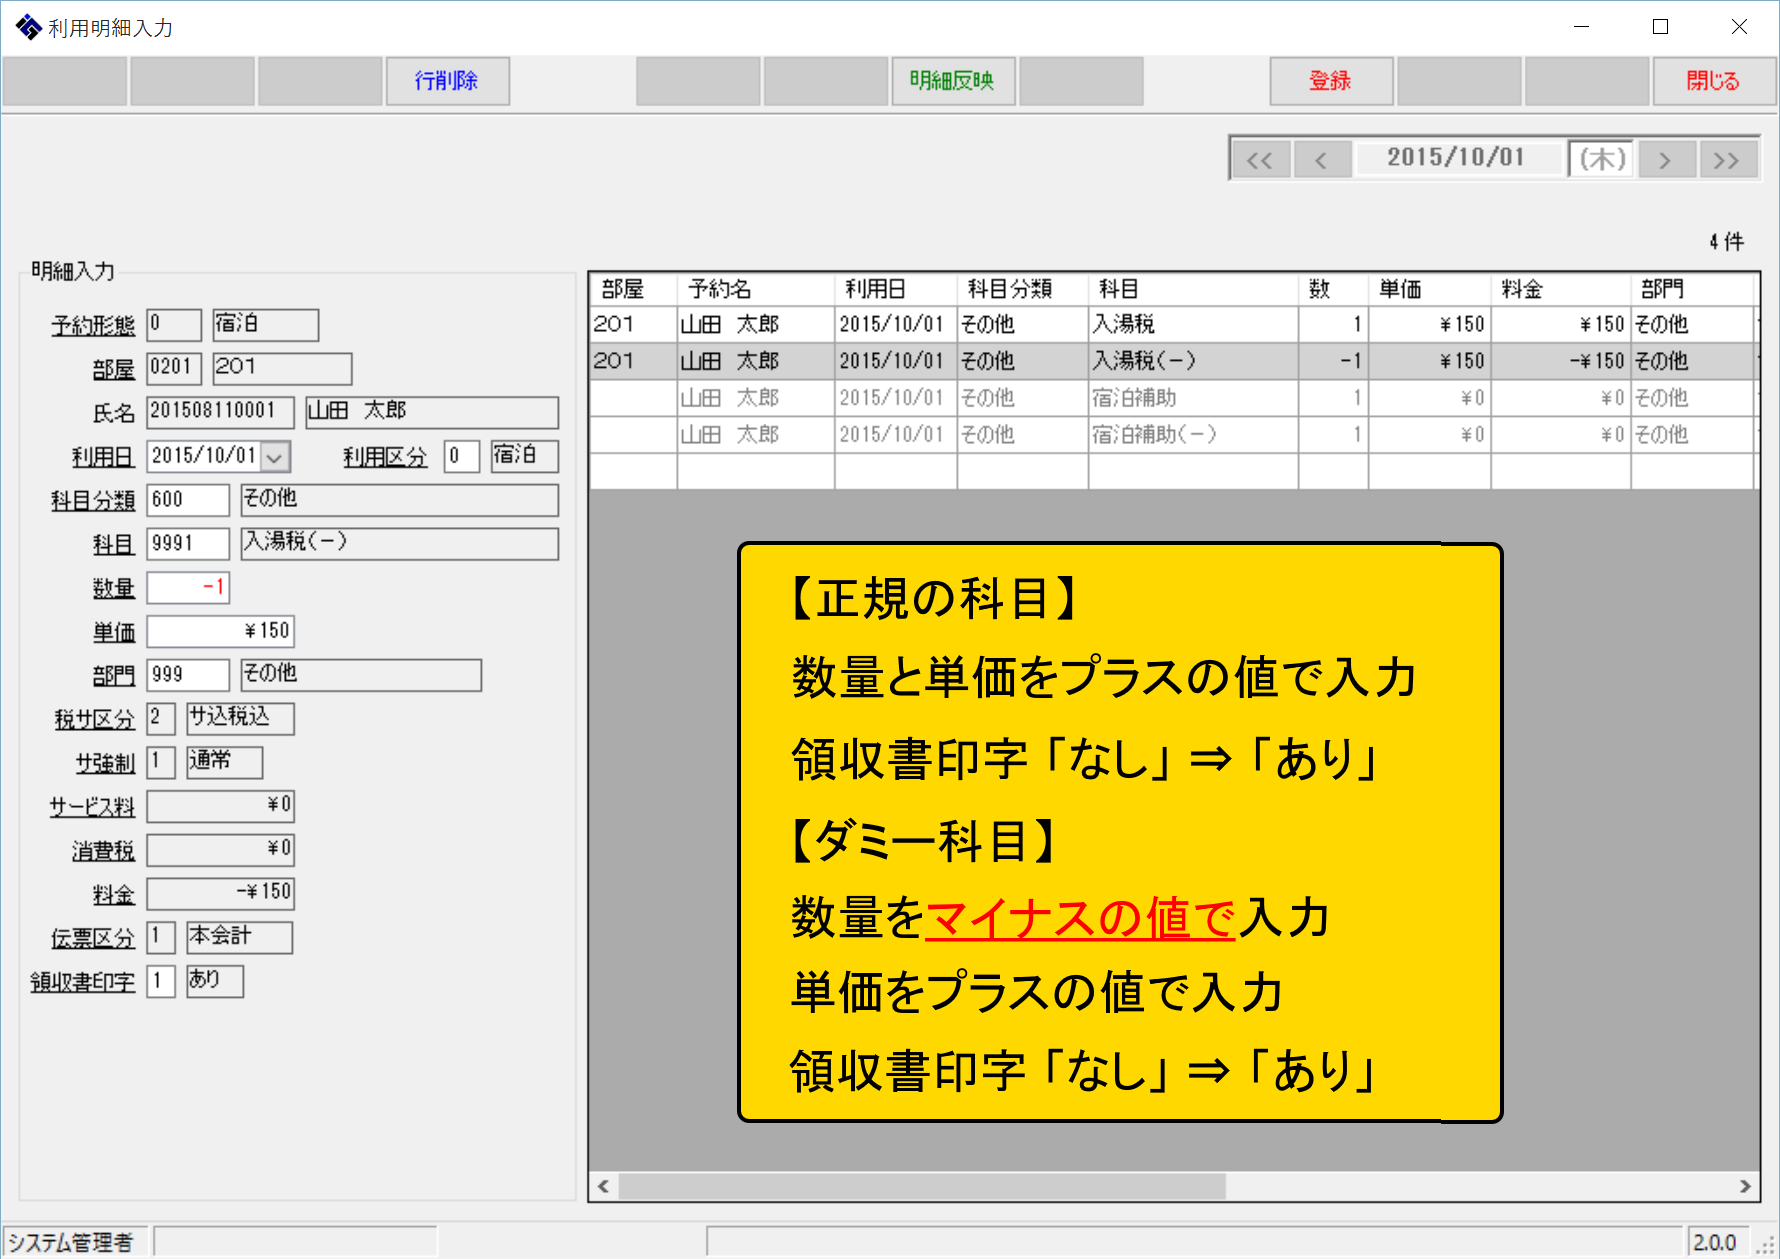Click the サービス料 field
The image size is (1780, 1259).
[x=220, y=806]
